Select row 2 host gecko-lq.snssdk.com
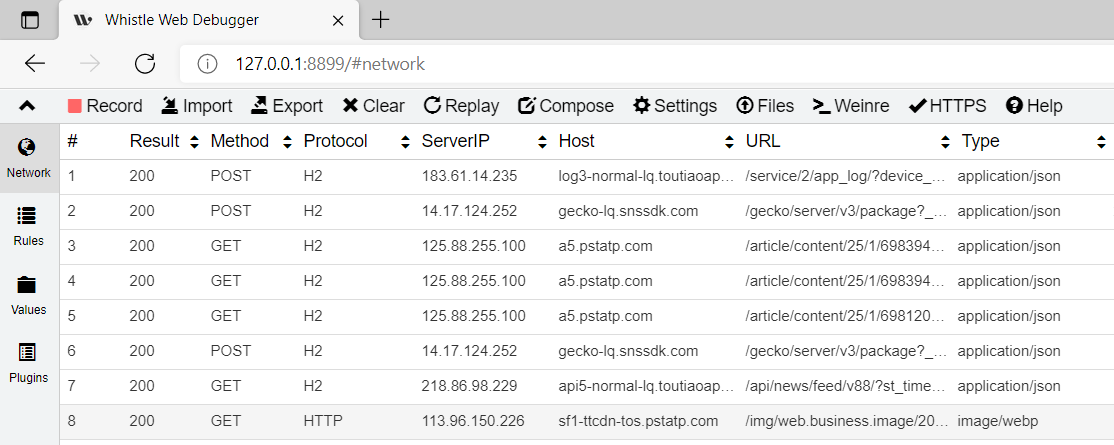1114x445 pixels. point(587,211)
